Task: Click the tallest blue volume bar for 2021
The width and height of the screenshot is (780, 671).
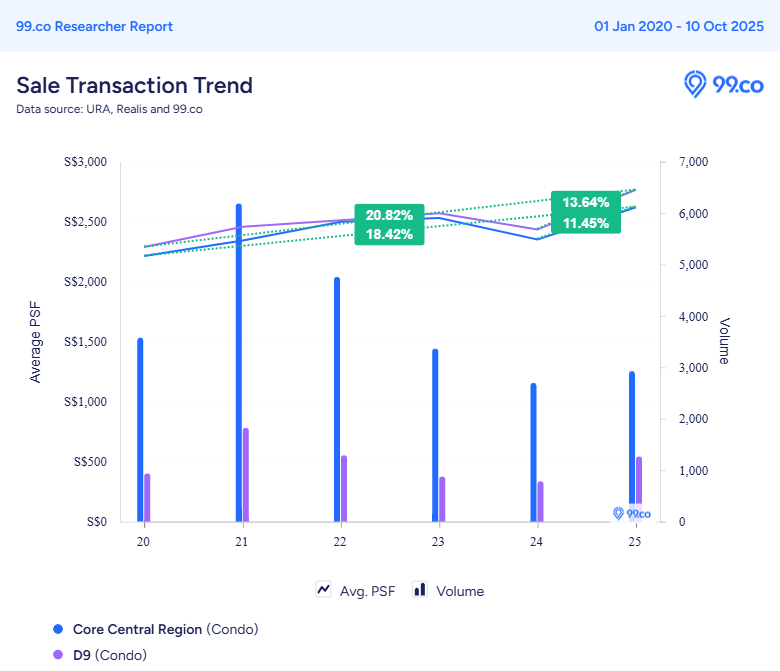Action: pos(239,360)
